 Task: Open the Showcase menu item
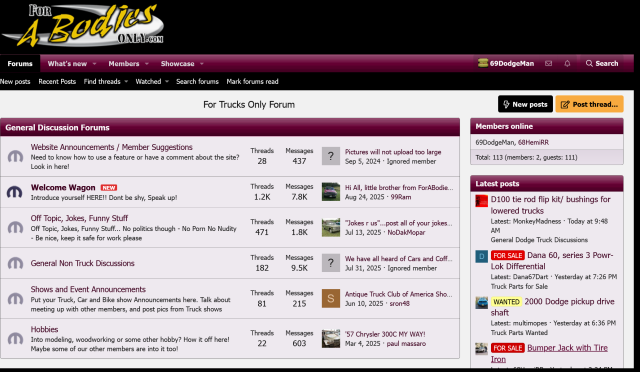(x=178, y=64)
